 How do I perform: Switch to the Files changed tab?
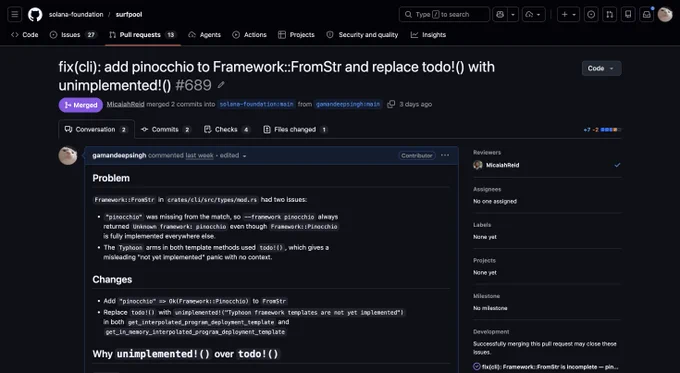tap(295, 129)
